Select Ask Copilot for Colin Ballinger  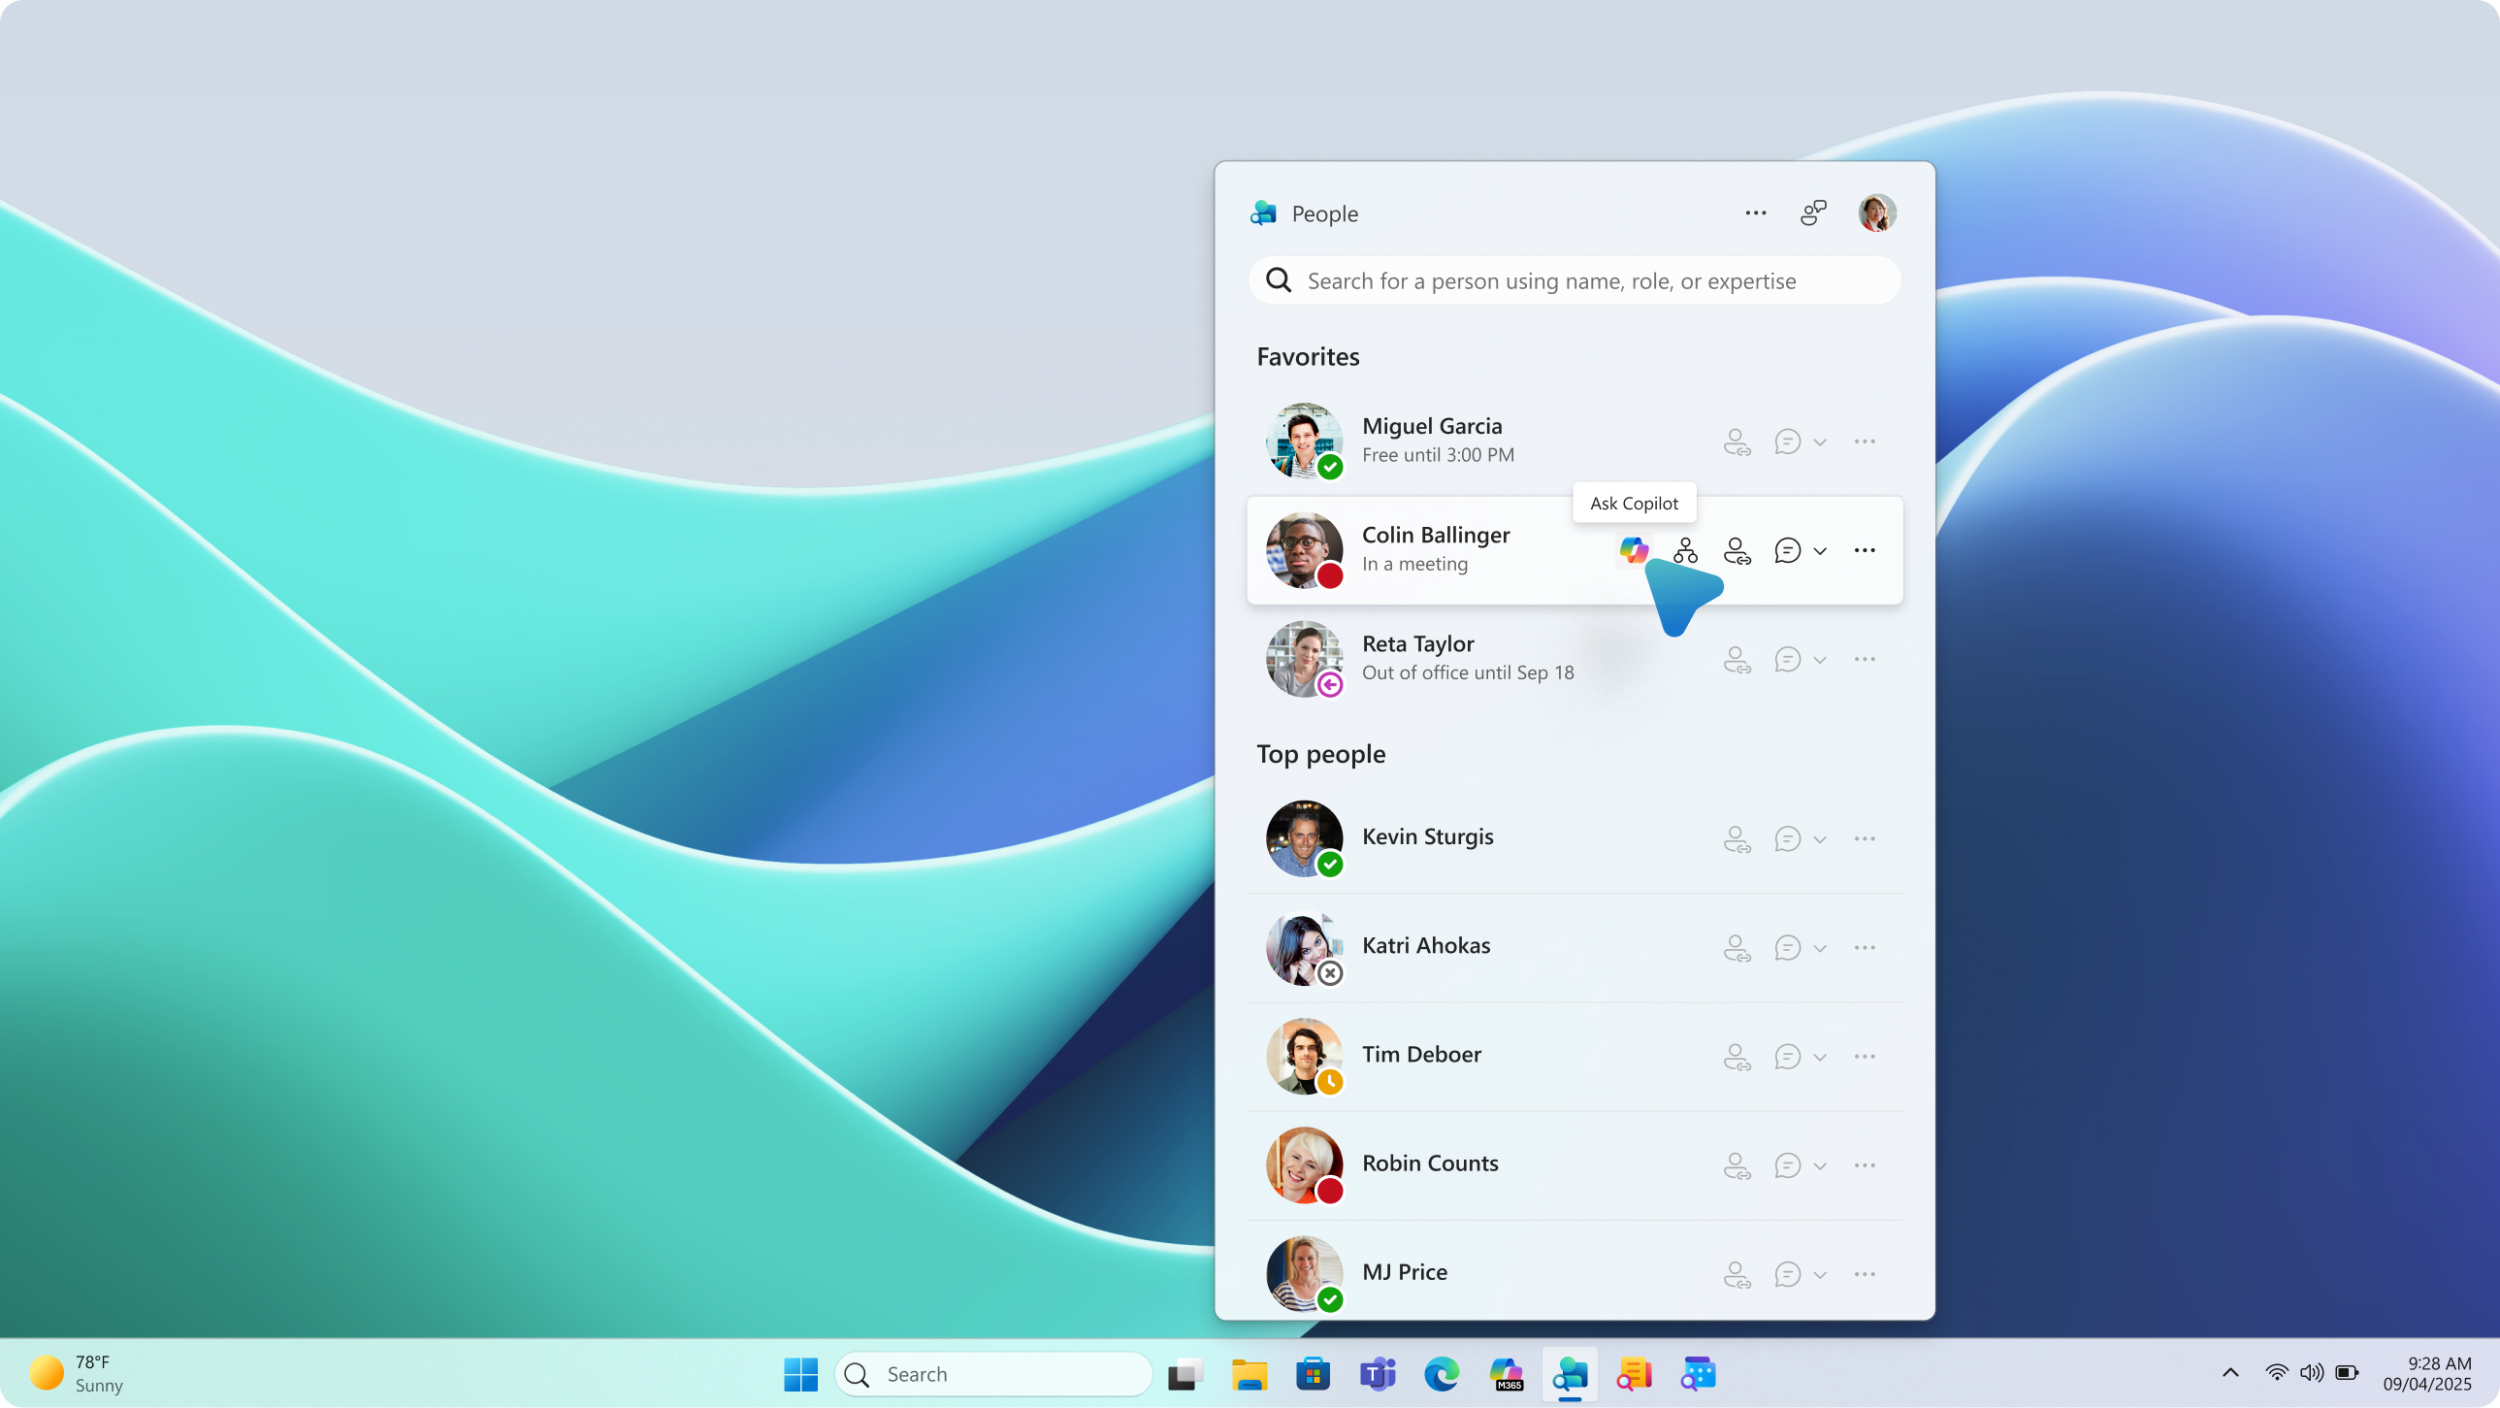[x=1633, y=550]
